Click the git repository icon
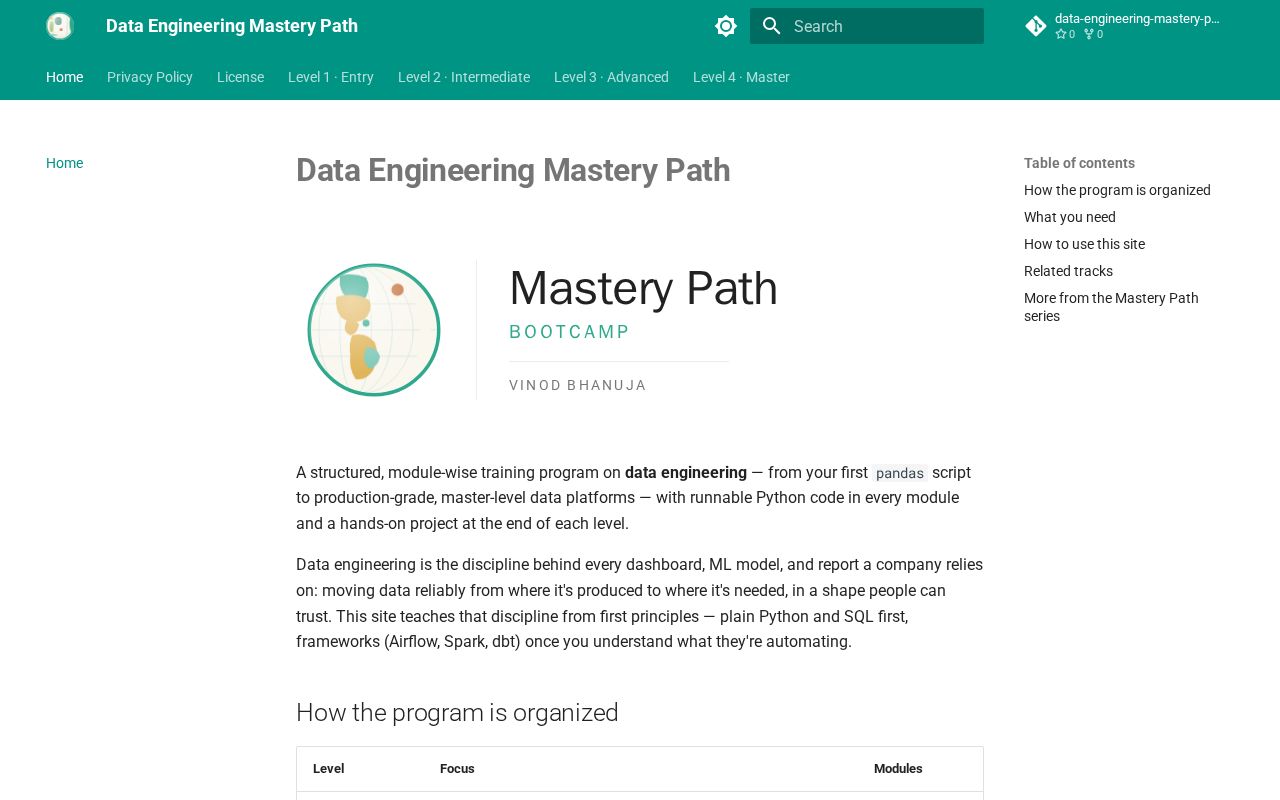The width and height of the screenshot is (1280, 800). [x=1036, y=26]
